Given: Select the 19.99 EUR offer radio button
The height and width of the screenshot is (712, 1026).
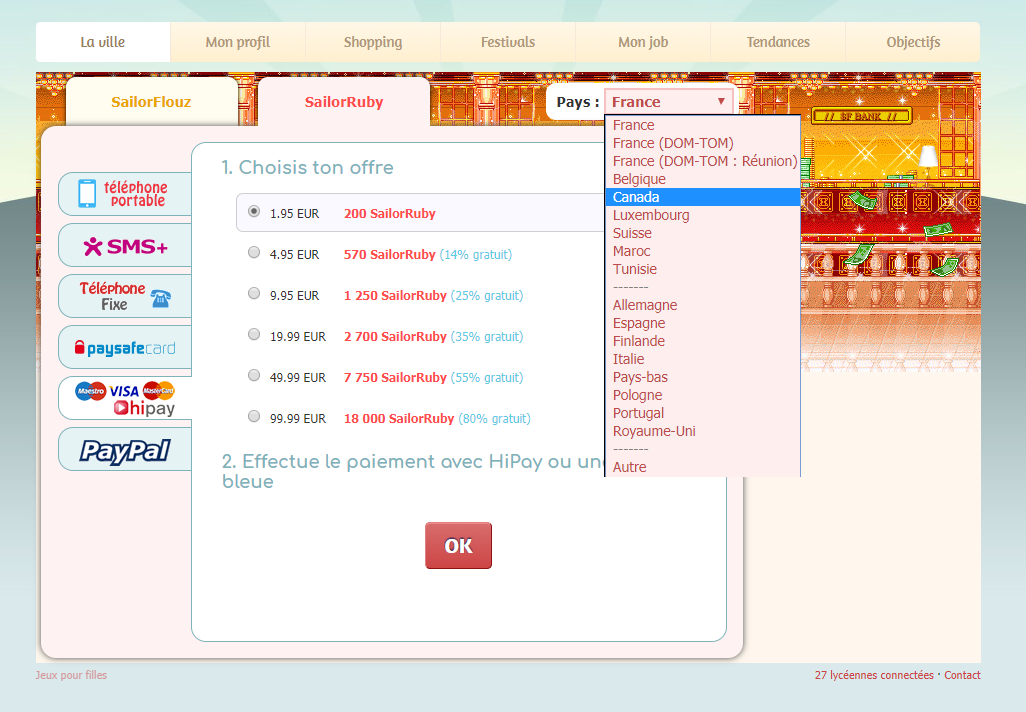Looking at the screenshot, I should coord(254,334).
